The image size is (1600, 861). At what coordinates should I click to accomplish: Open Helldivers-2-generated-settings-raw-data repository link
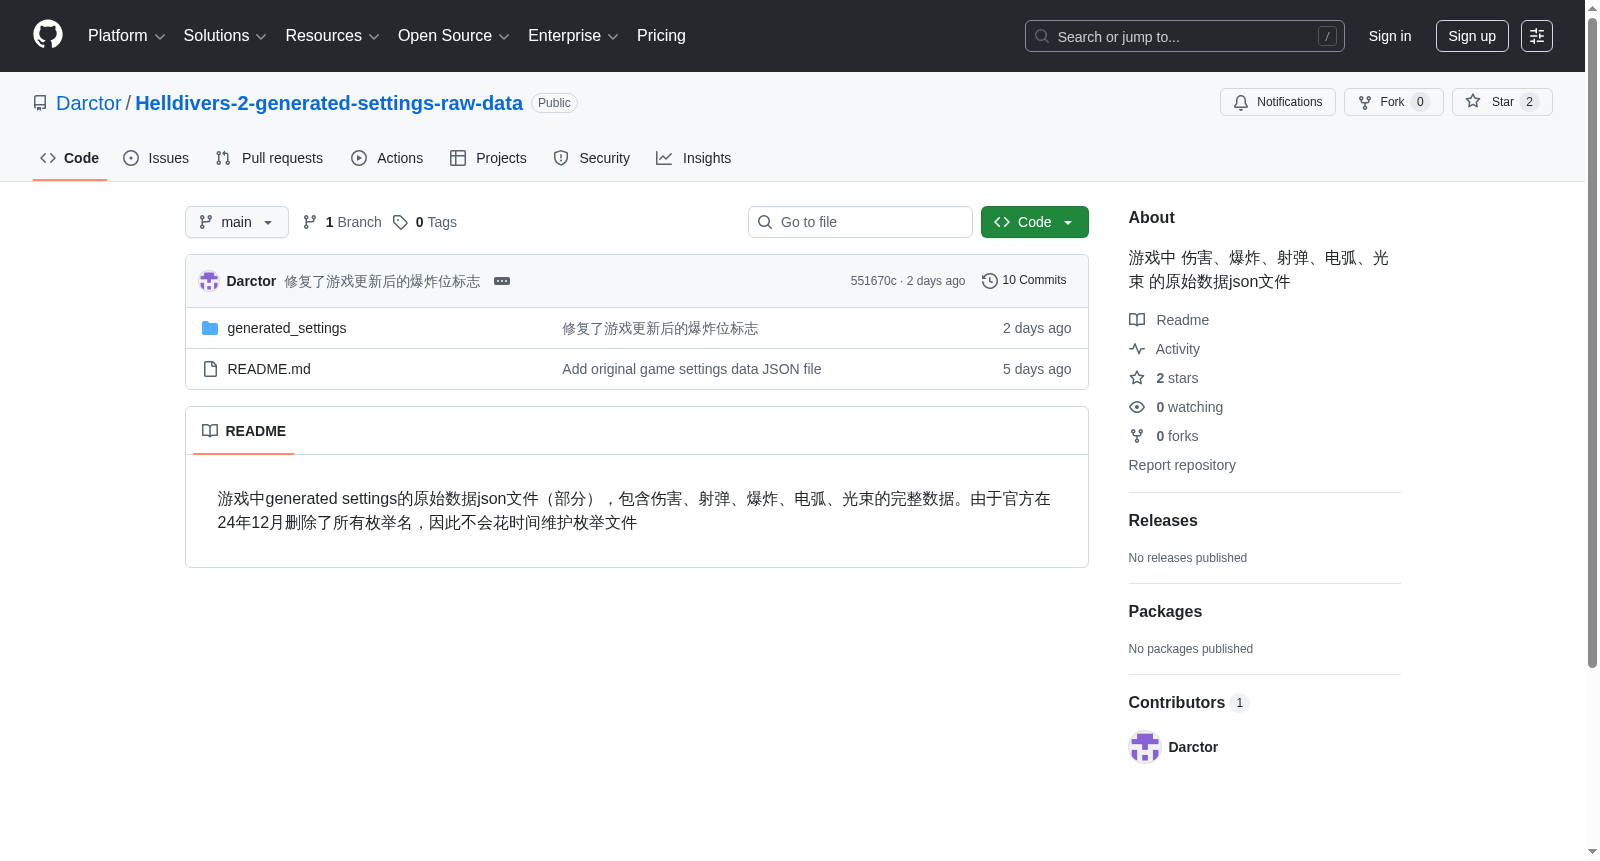[329, 103]
